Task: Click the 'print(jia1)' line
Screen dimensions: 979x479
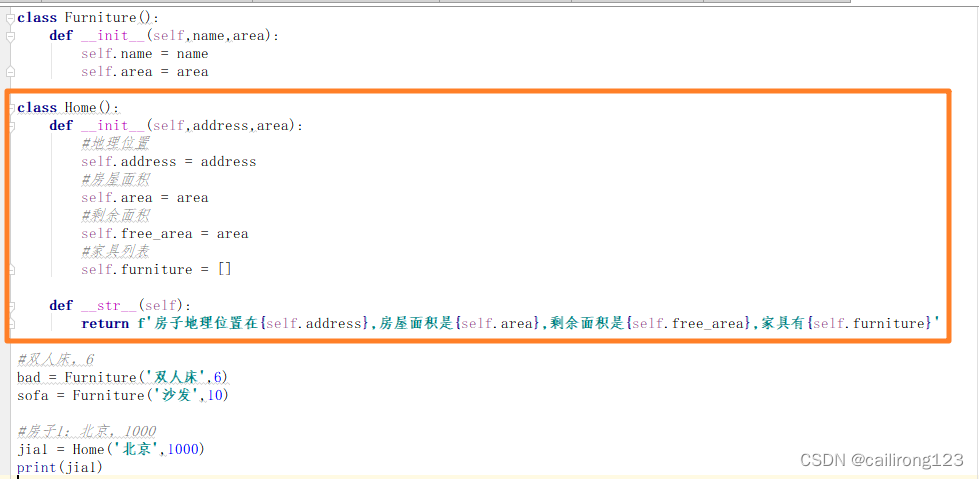Action: click(60, 467)
